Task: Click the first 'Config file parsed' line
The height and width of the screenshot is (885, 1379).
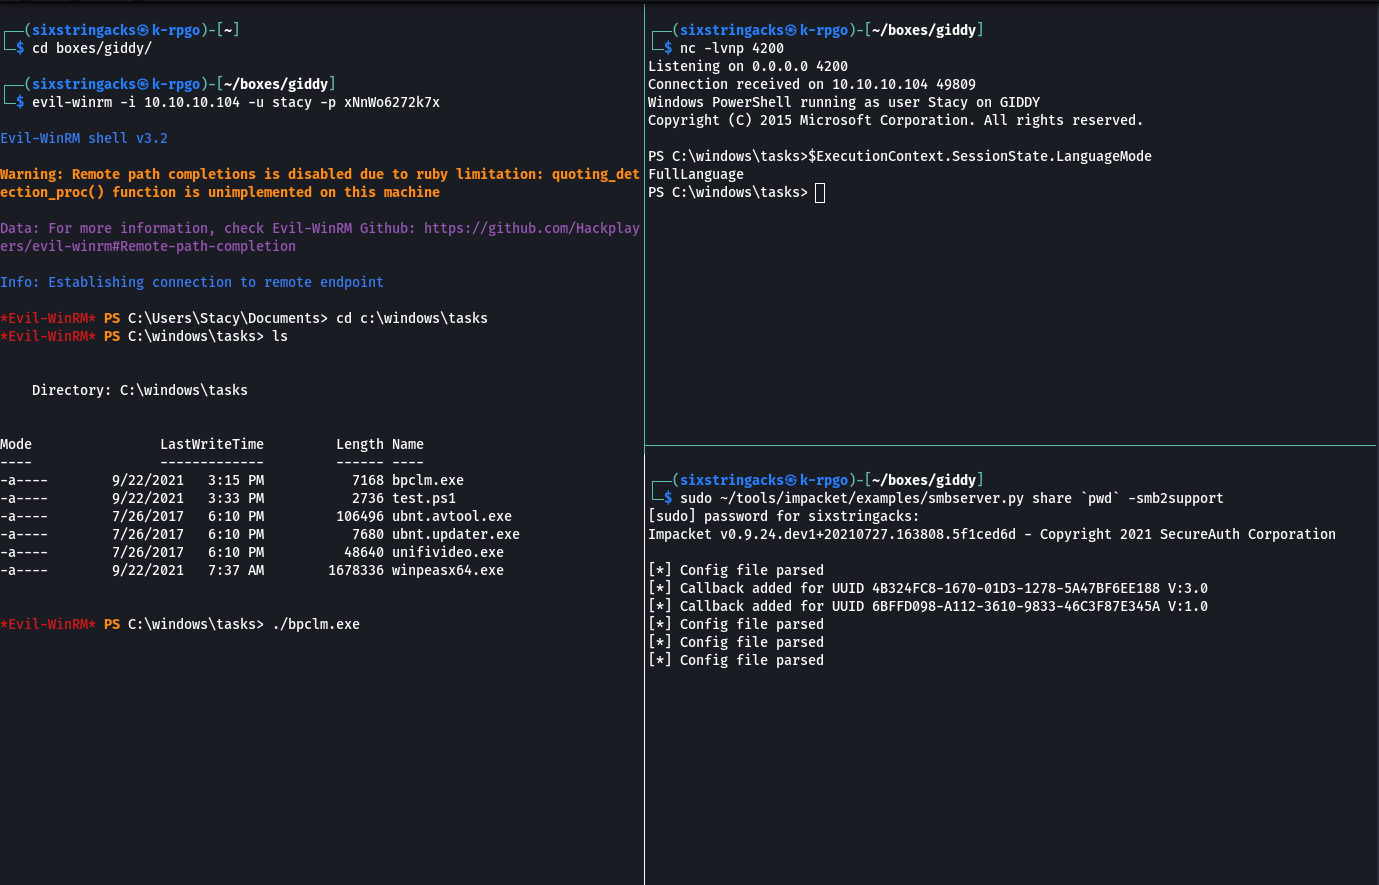Action: tap(736, 570)
